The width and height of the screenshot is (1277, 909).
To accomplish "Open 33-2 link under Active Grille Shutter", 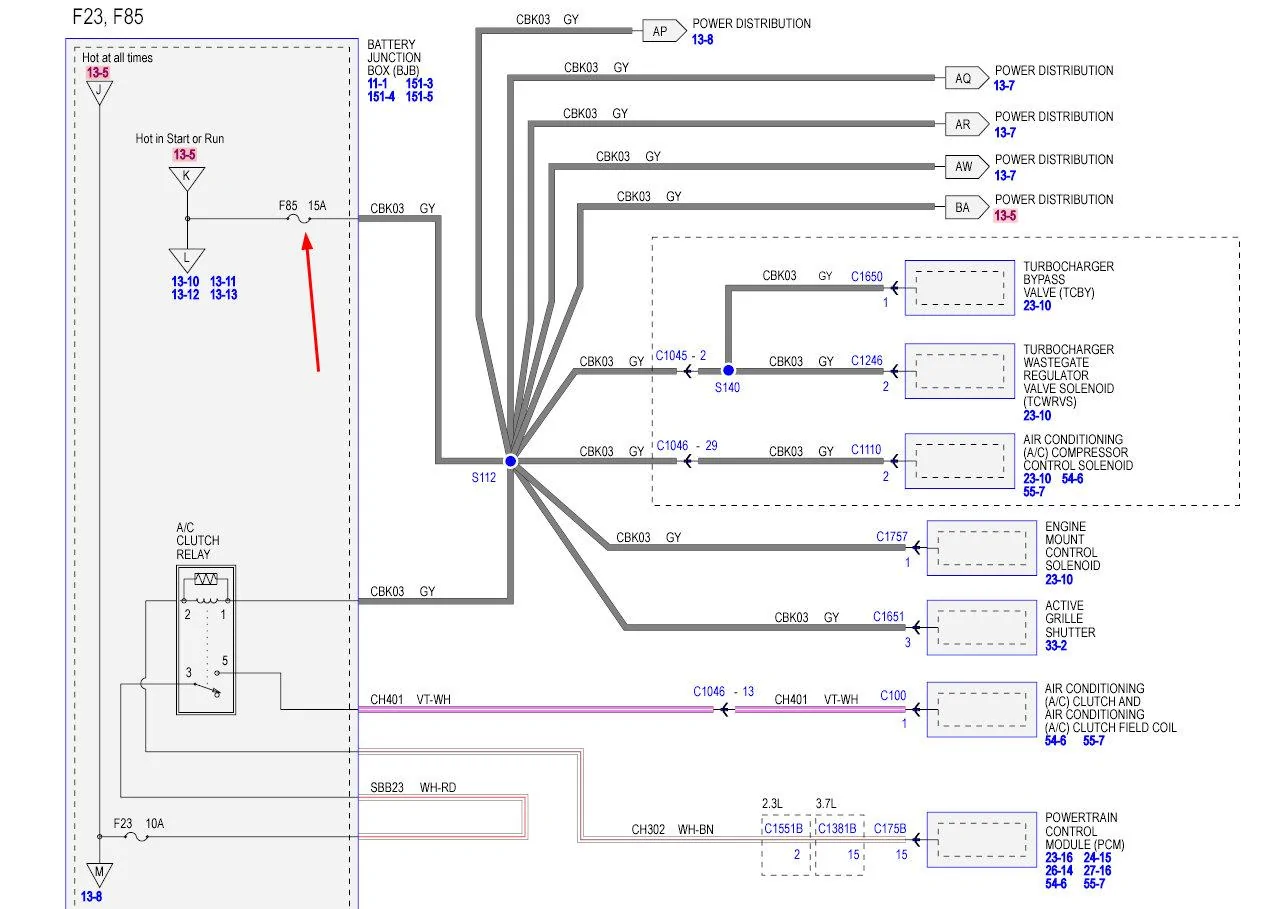I will coord(1056,646).
